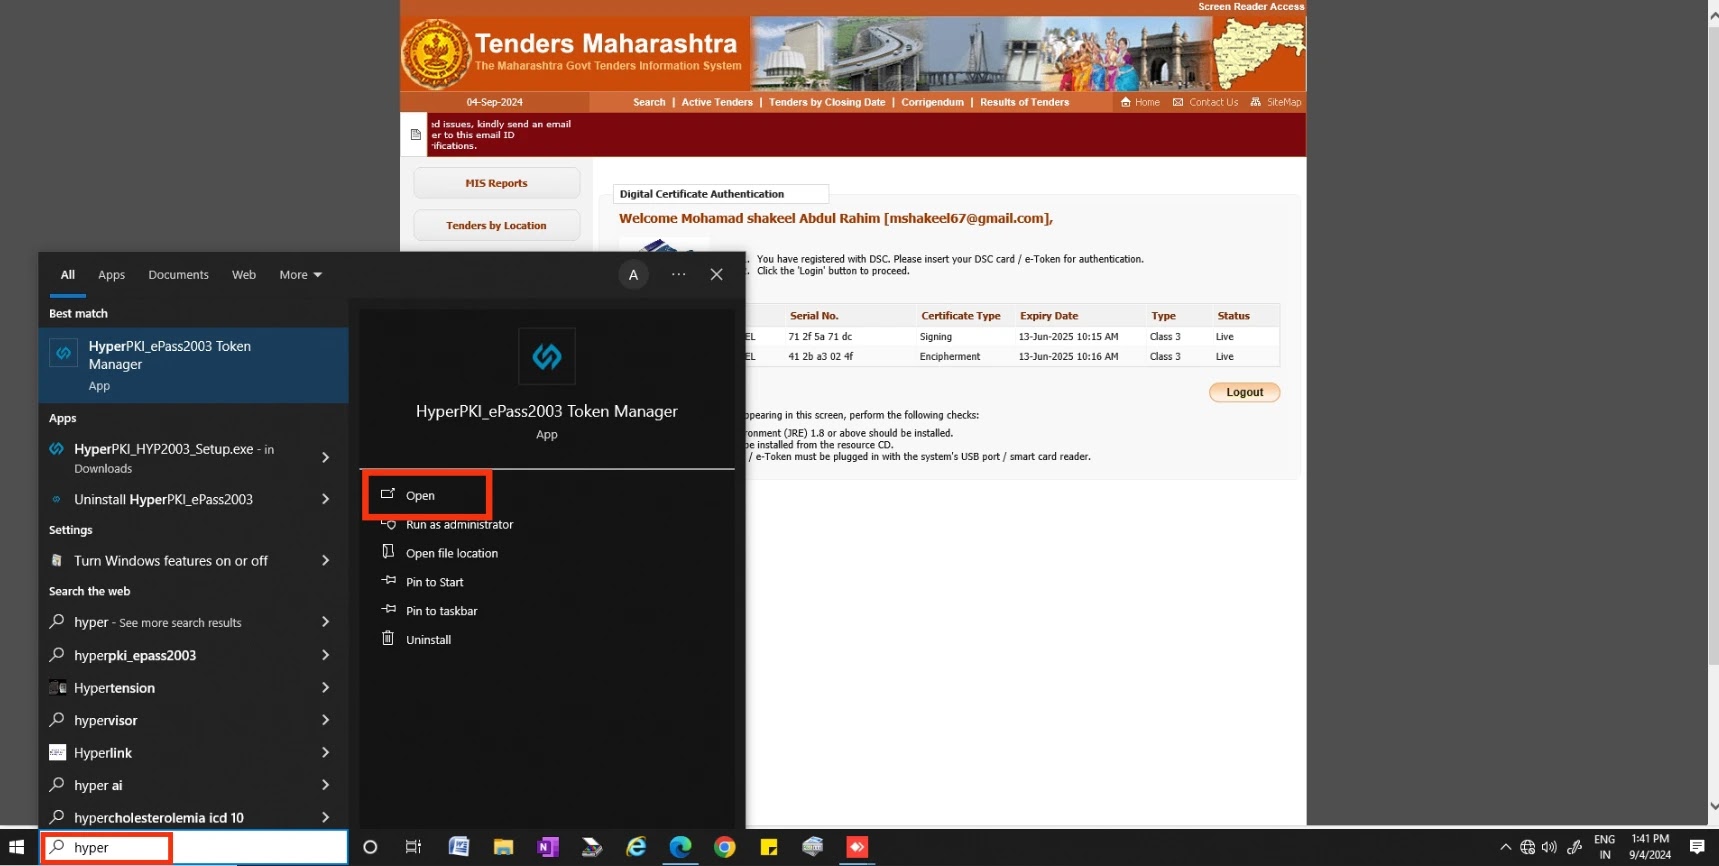Launch Google Chrome from the taskbar
Screen dimensions: 1719x866
[x=725, y=847]
